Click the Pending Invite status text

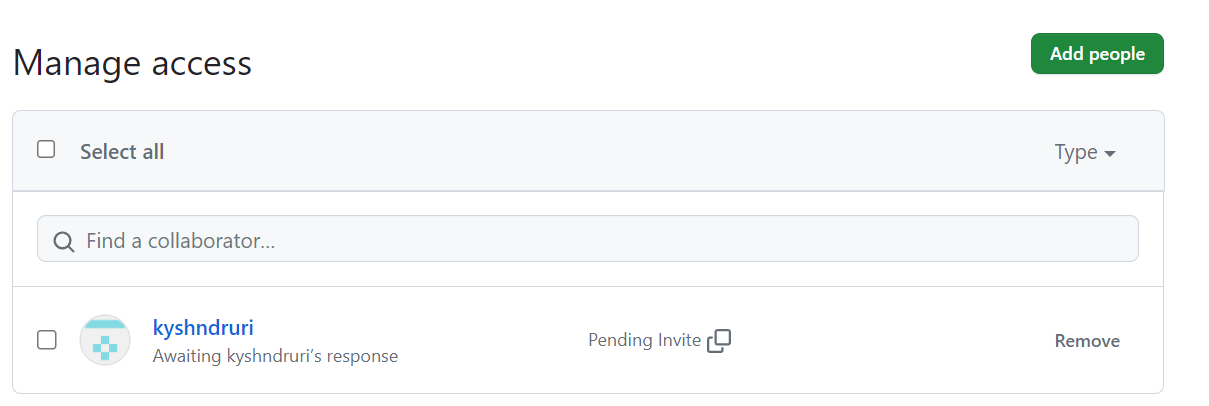(x=644, y=340)
